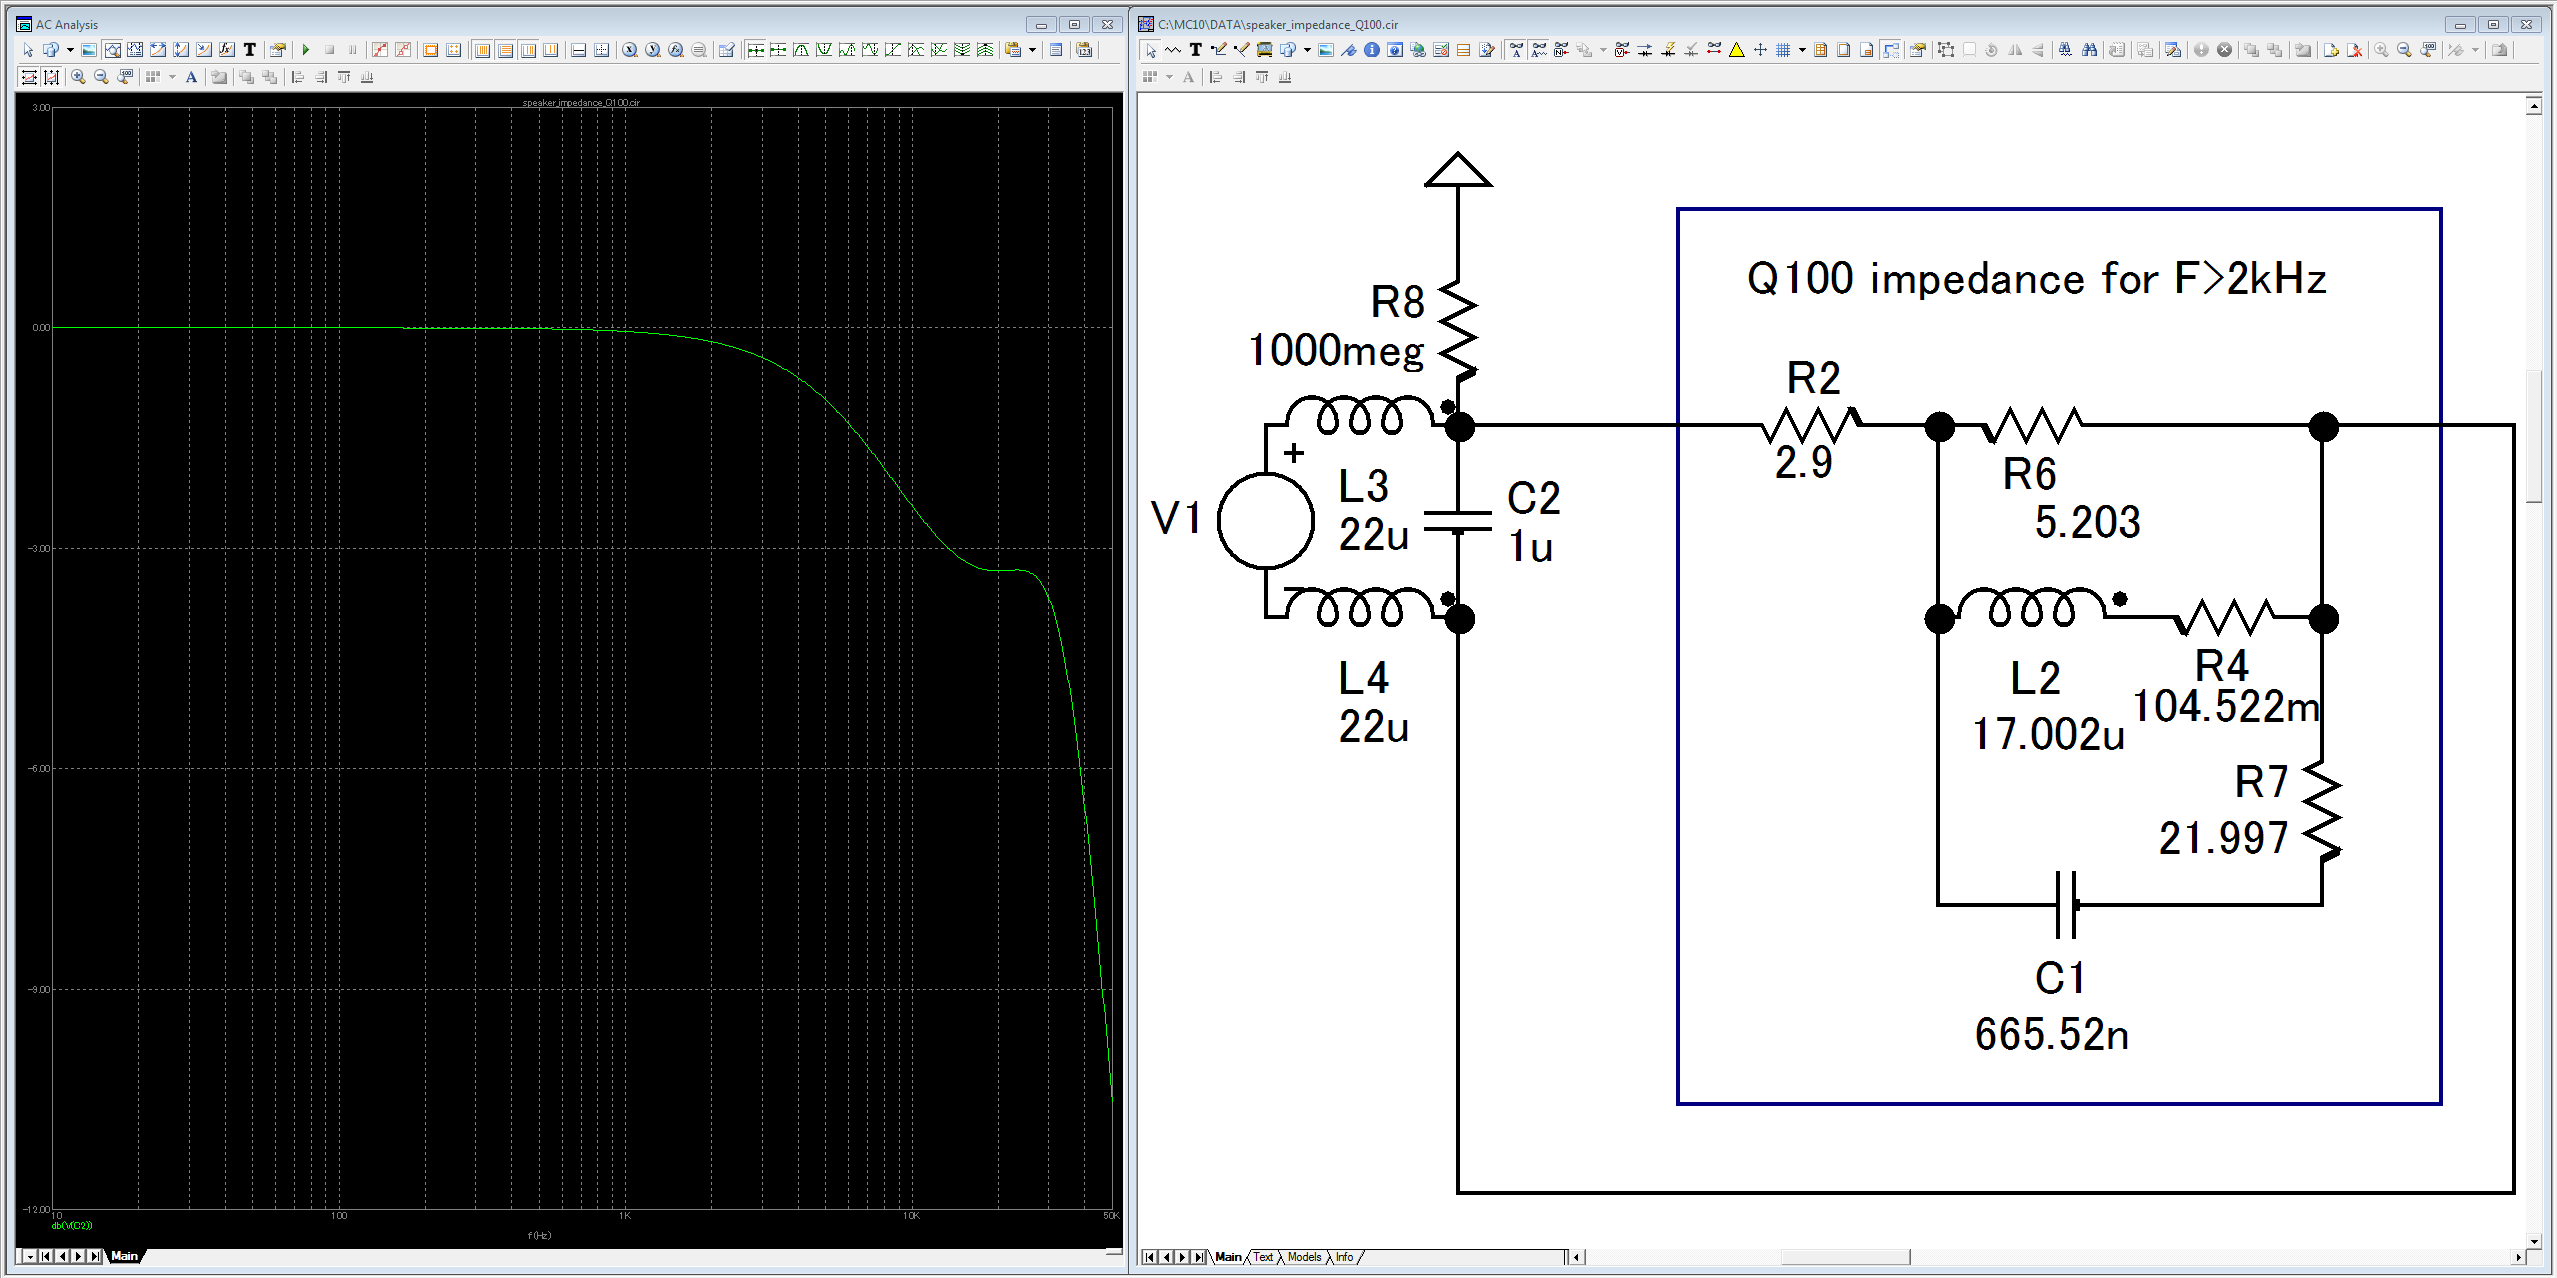This screenshot has height=1278, width=2557.
Task: Toggle attribute text display icon in schematic toolbar
Action: click(x=1539, y=50)
